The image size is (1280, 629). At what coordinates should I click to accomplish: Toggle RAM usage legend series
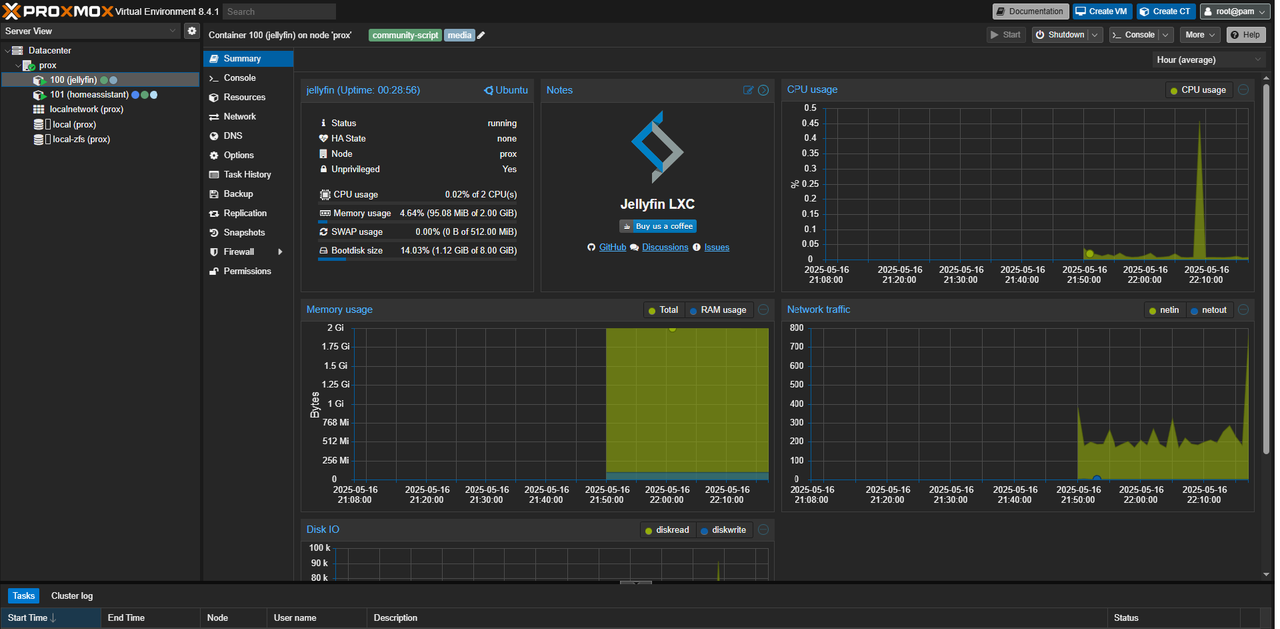(x=718, y=310)
